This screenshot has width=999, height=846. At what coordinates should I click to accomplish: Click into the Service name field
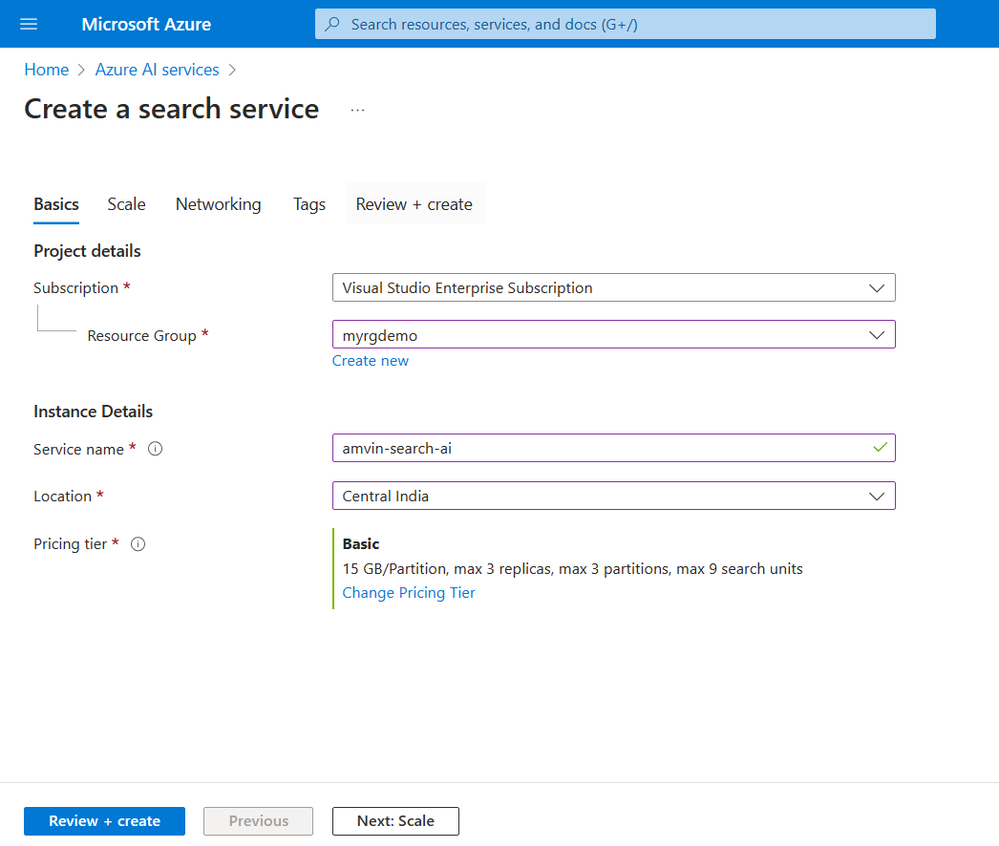pyautogui.click(x=614, y=448)
